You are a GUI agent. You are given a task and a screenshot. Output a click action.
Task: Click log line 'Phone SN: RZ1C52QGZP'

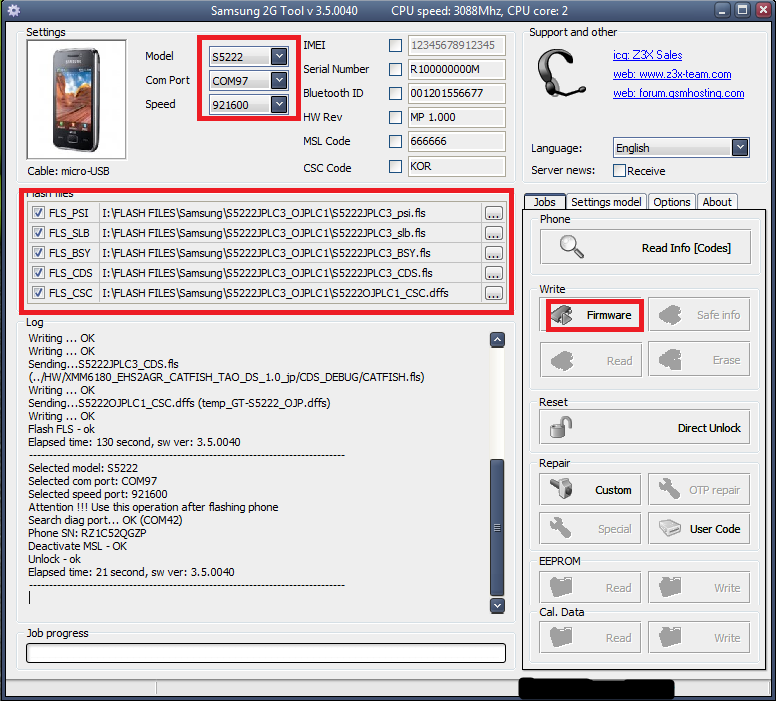point(87,533)
